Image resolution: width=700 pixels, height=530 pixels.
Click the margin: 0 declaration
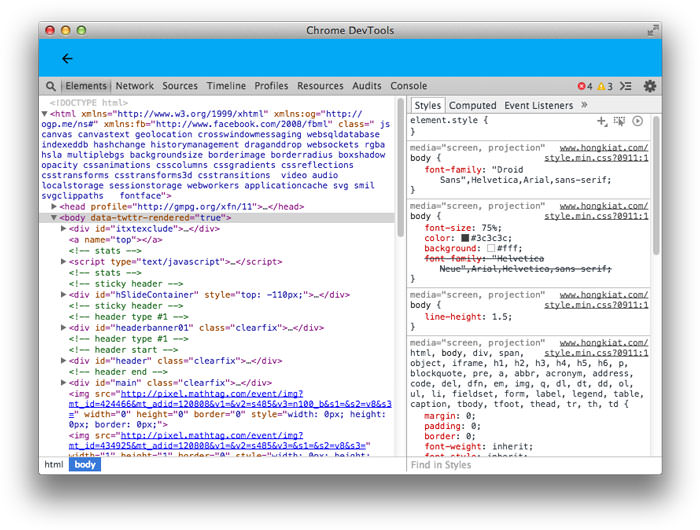point(450,416)
